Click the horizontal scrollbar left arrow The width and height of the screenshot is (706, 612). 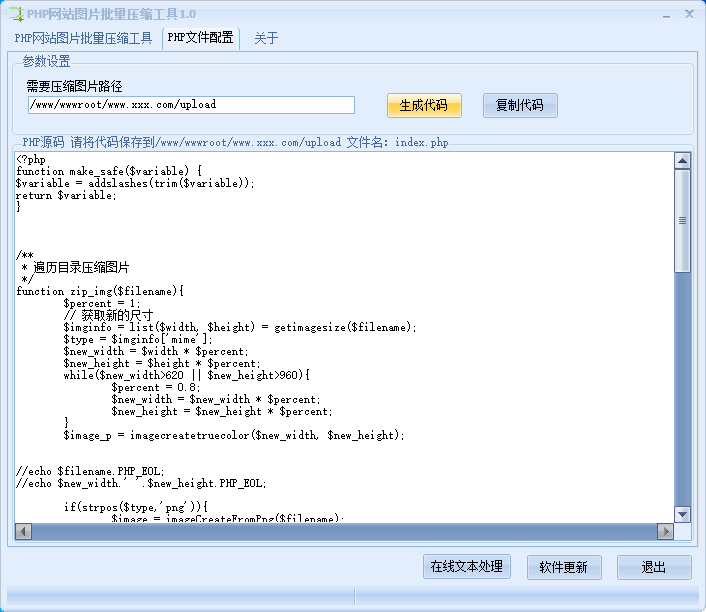(23, 531)
